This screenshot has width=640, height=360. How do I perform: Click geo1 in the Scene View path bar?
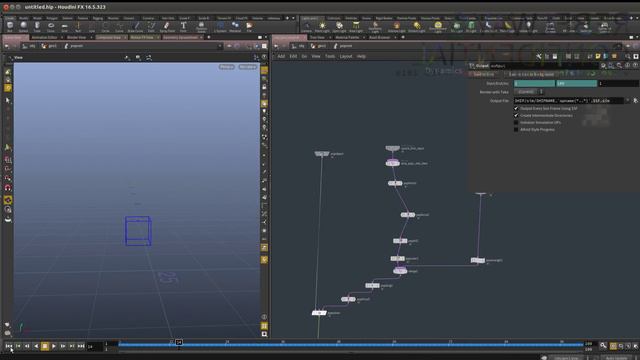click(x=49, y=46)
